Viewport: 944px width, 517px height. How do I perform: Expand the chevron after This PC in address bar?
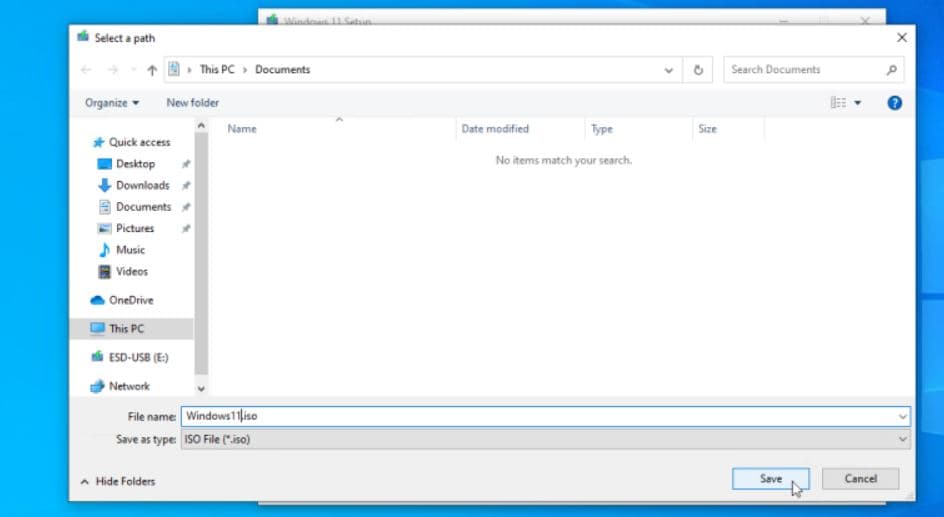pos(245,70)
